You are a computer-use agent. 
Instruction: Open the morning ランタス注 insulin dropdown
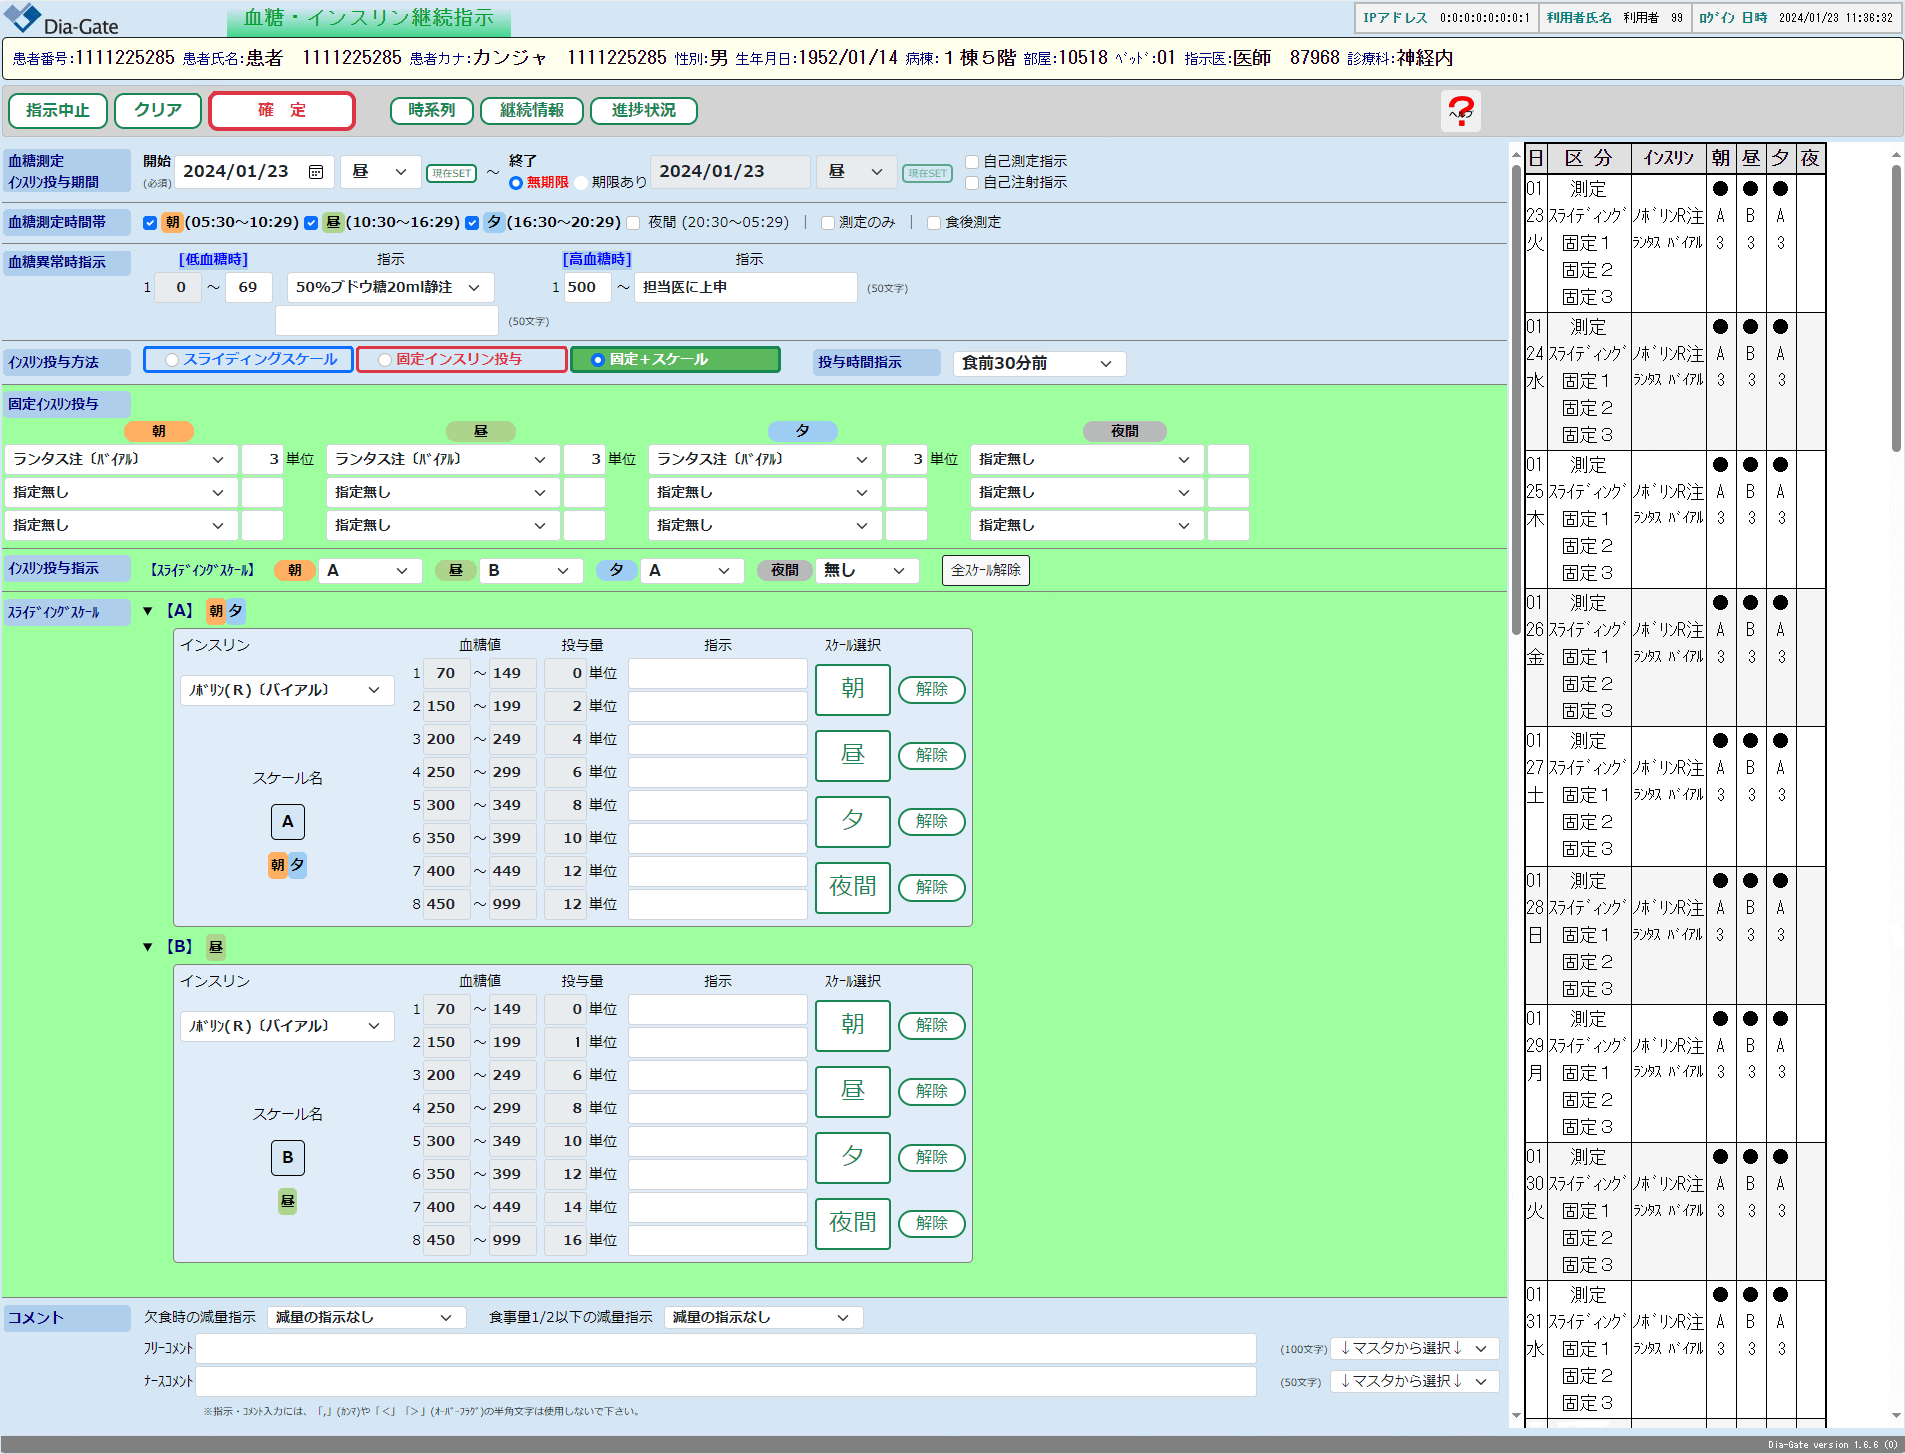(x=121, y=460)
